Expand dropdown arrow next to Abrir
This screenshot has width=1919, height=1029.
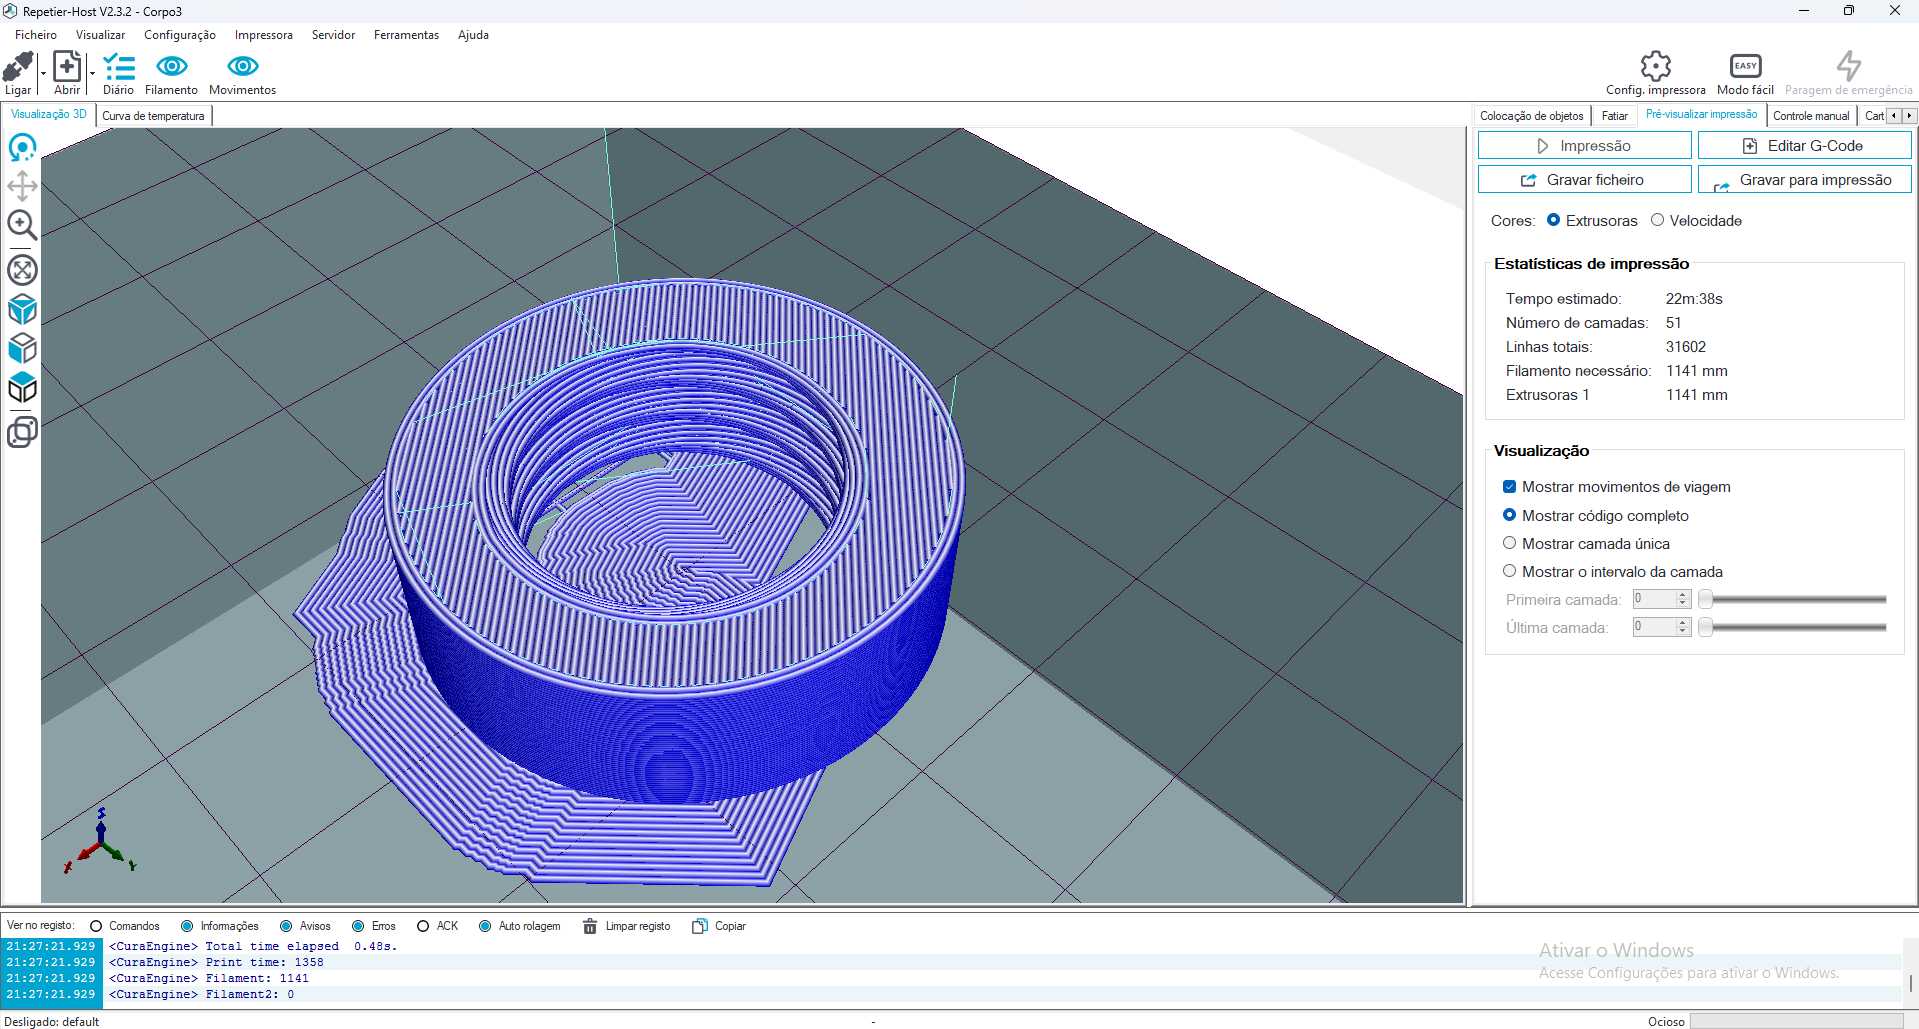pos(92,73)
